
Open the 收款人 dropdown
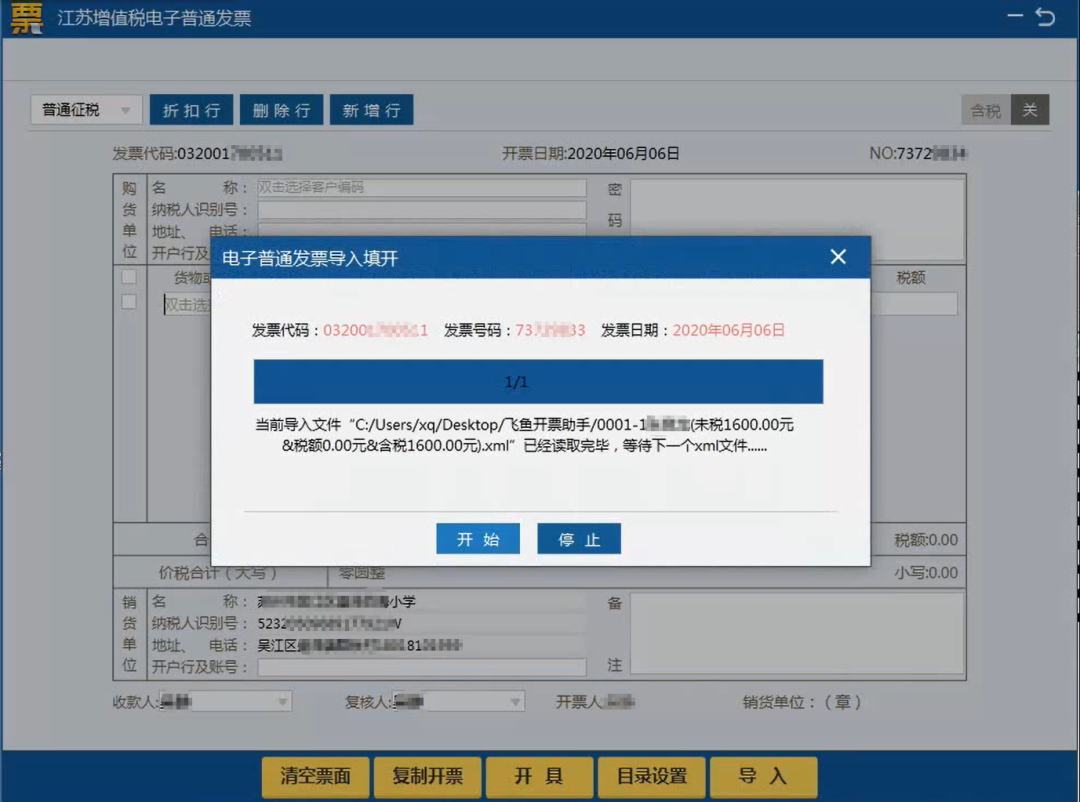tap(225, 701)
